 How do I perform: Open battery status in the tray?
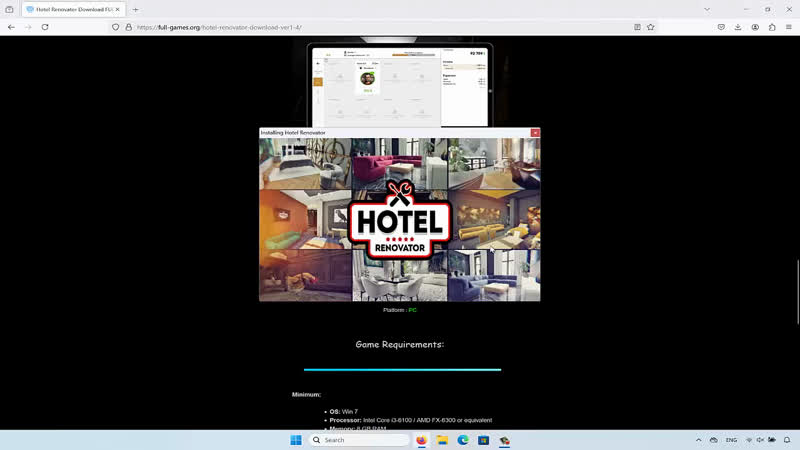point(772,440)
